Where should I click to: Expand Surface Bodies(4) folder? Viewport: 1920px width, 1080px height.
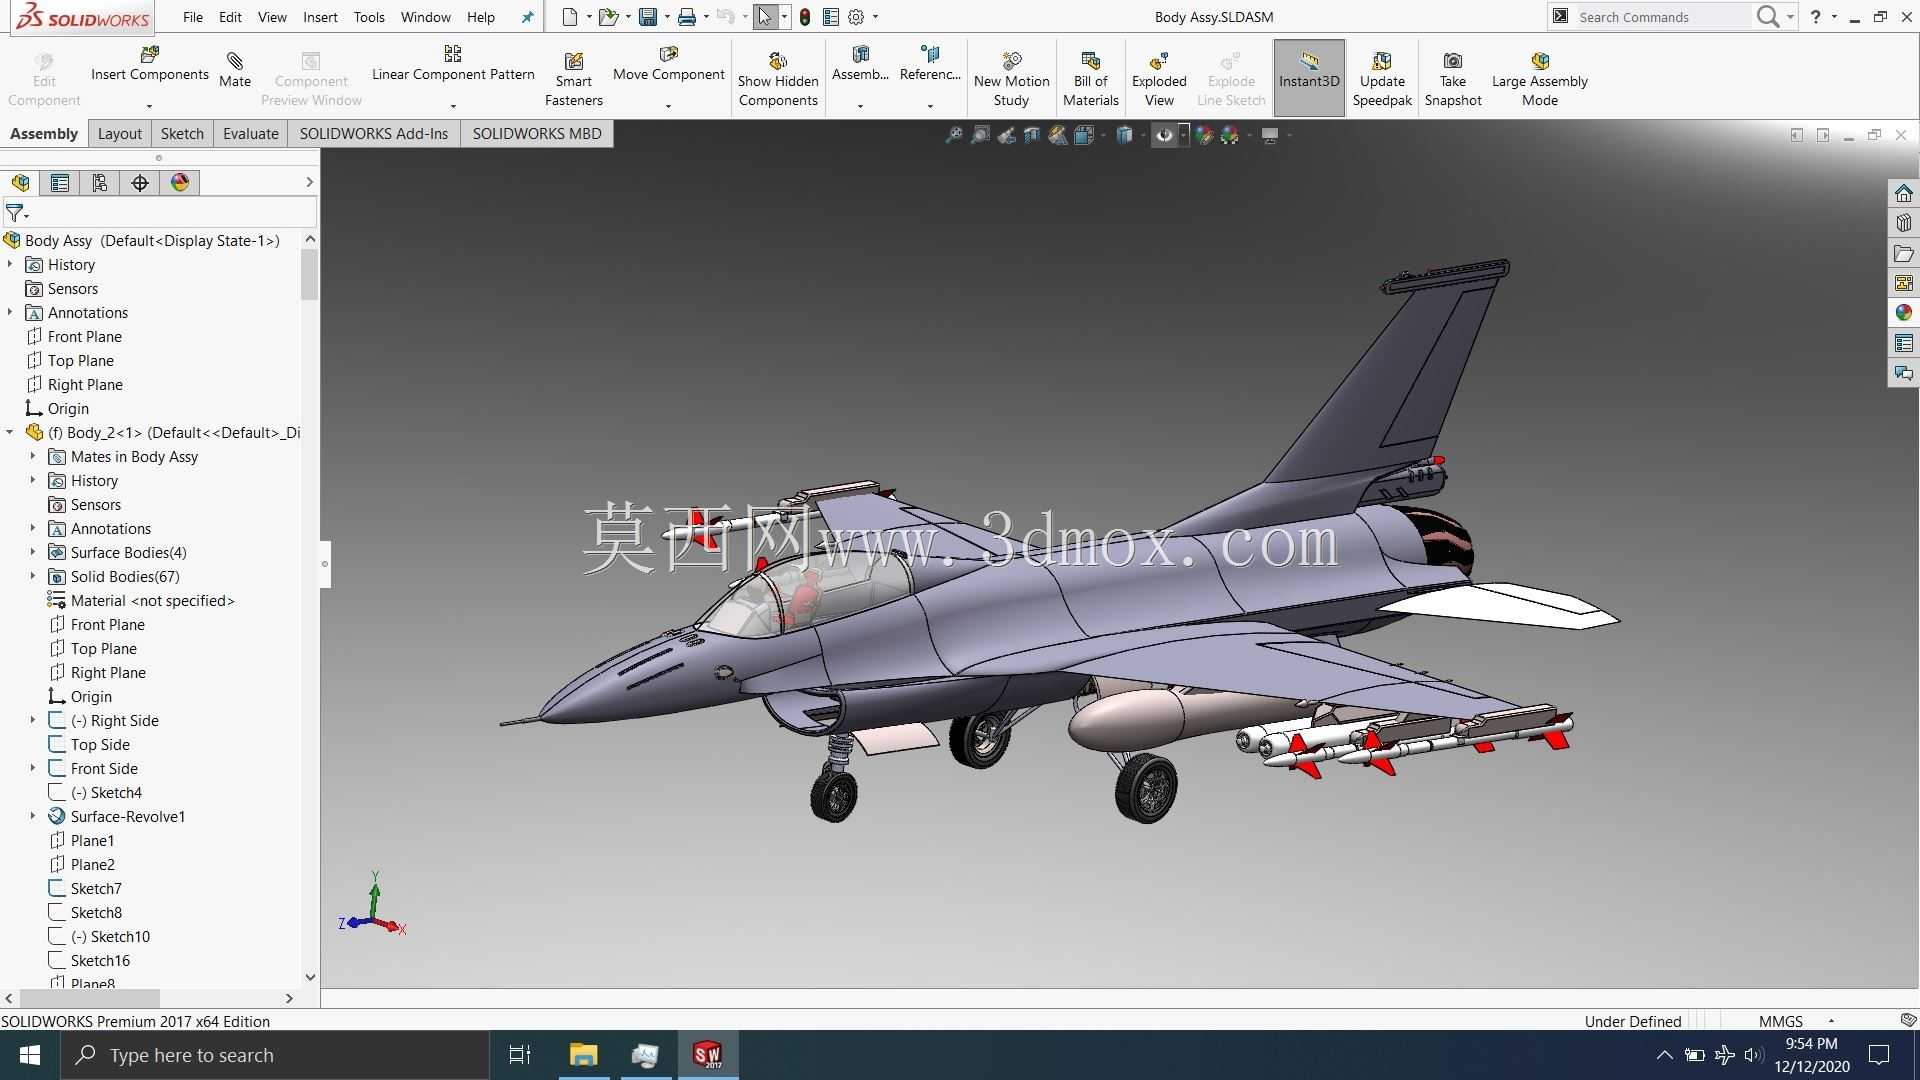(33, 552)
